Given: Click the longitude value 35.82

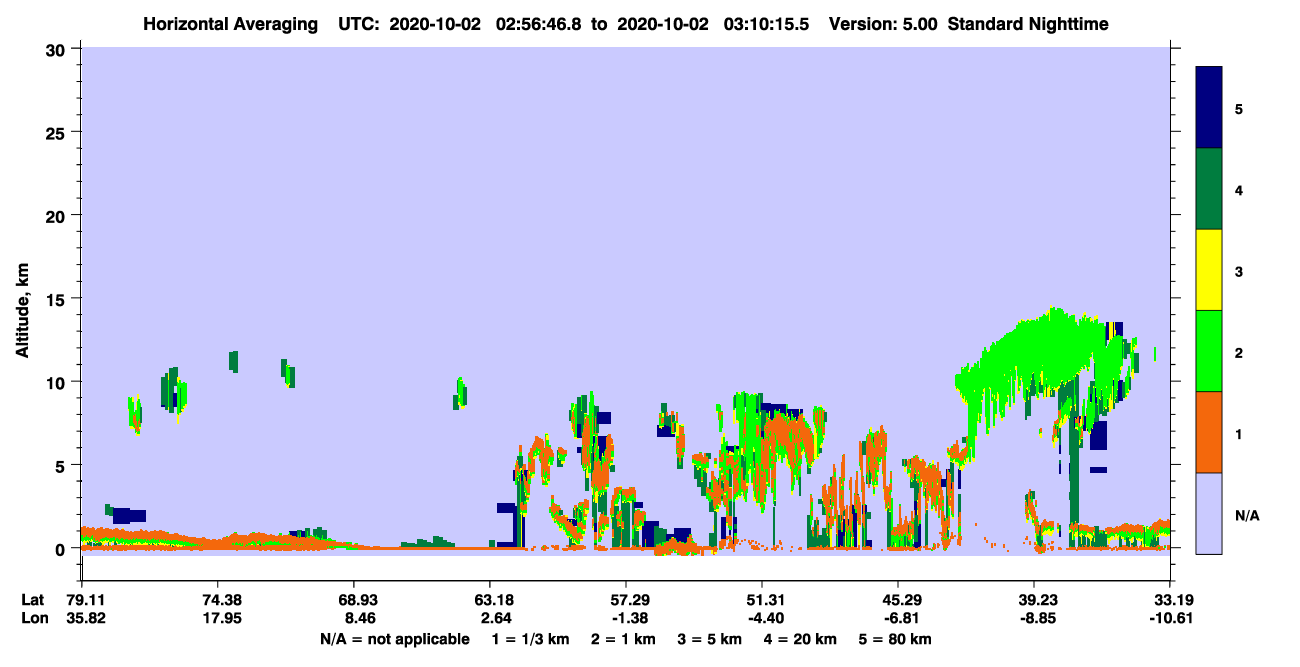Looking at the screenshot, I should click(86, 618).
